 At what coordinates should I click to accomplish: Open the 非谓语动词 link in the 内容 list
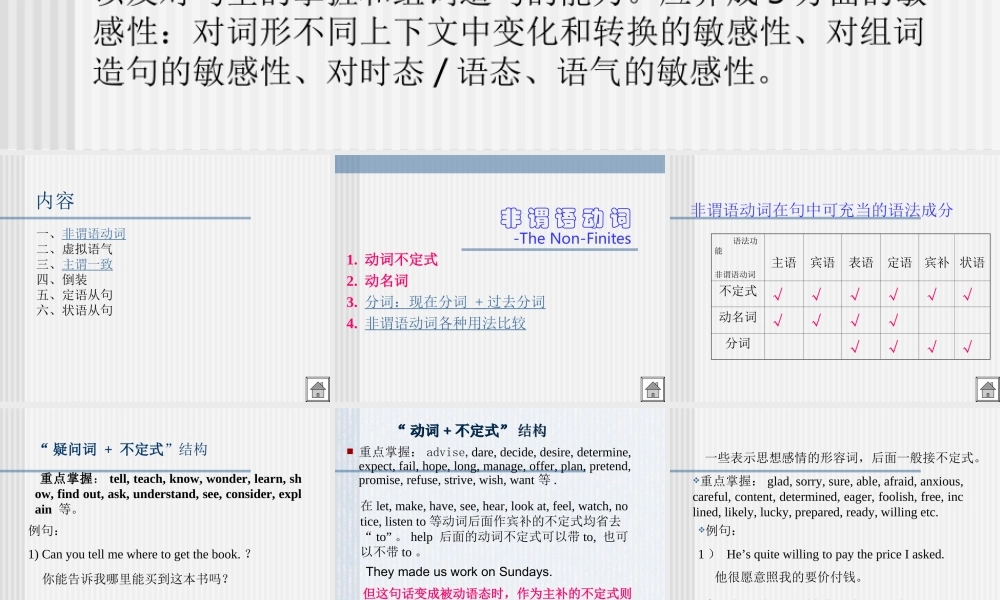94,234
